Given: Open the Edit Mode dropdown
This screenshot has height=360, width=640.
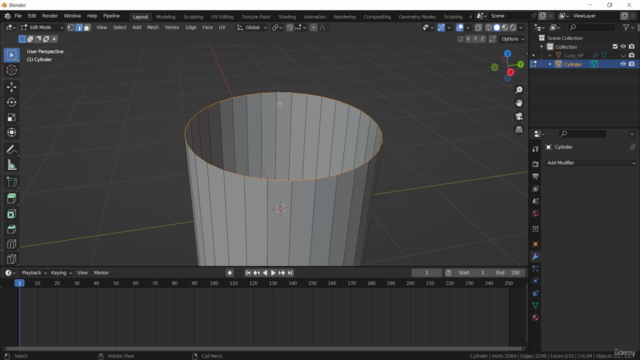Looking at the screenshot, I should [x=42, y=27].
